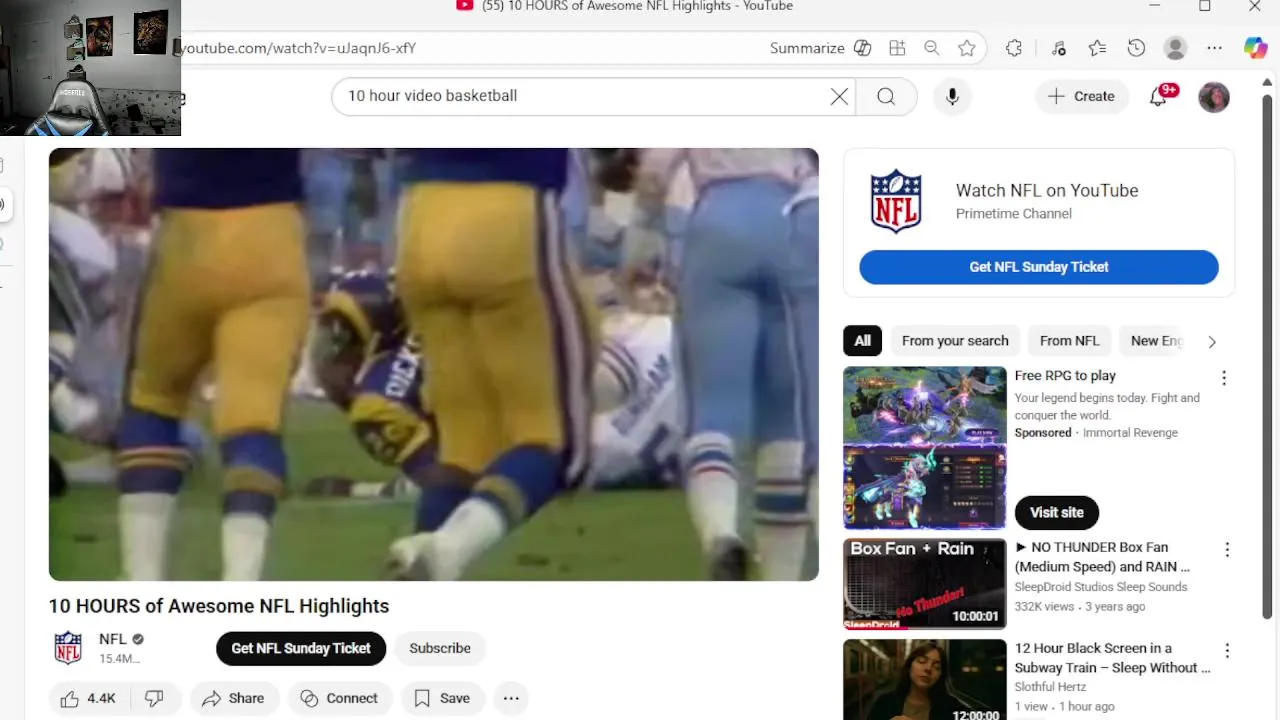Click the browser tab title 10 HOURS
Image resolution: width=1280 pixels, height=720 pixels.
click(x=637, y=6)
